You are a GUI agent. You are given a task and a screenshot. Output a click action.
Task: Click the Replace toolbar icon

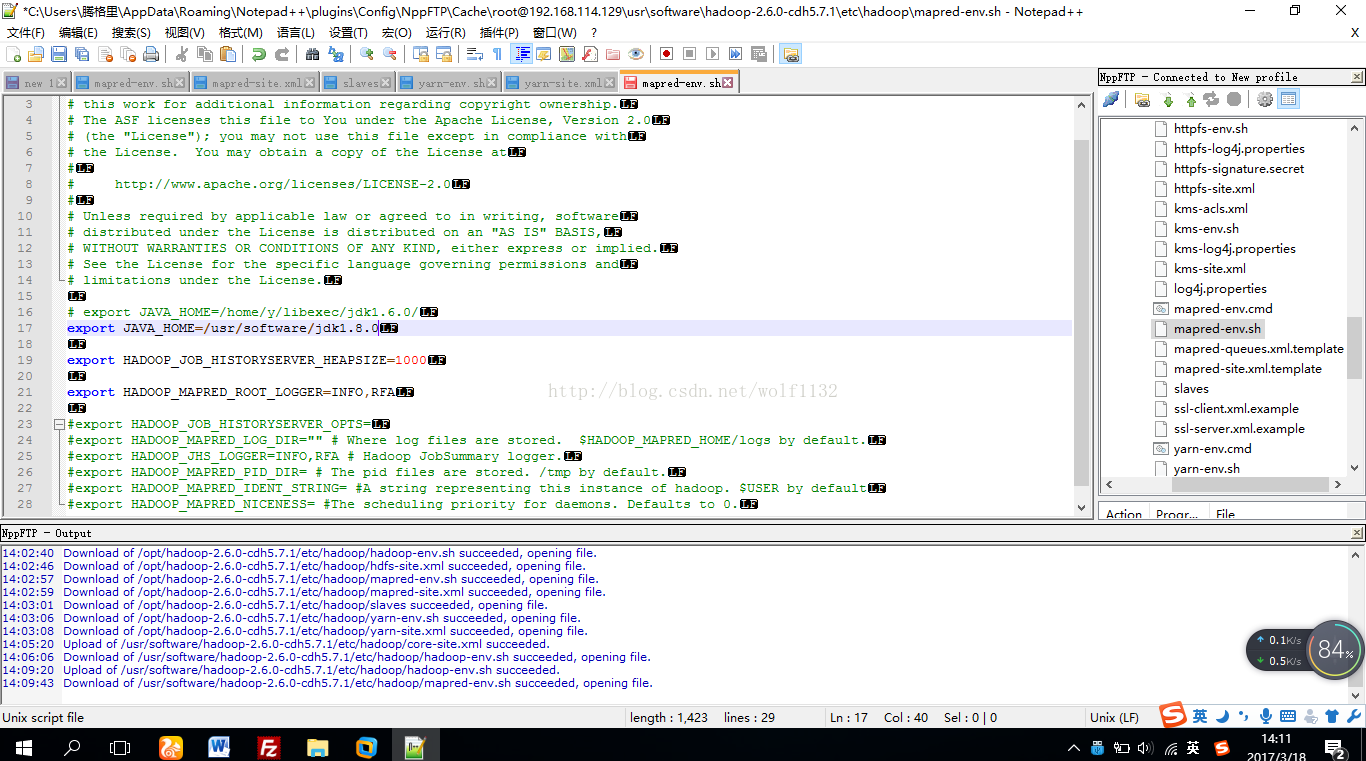336,54
